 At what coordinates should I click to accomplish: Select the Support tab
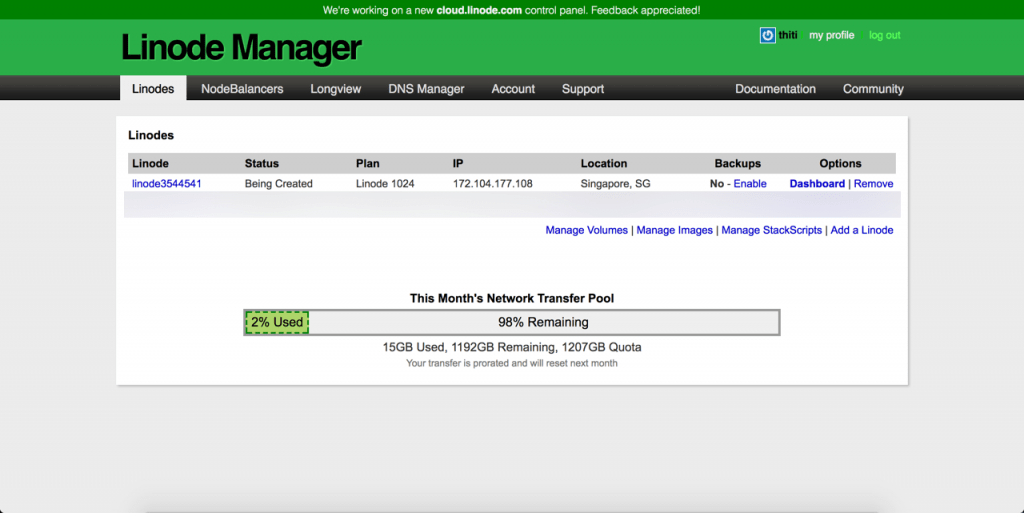coord(582,89)
